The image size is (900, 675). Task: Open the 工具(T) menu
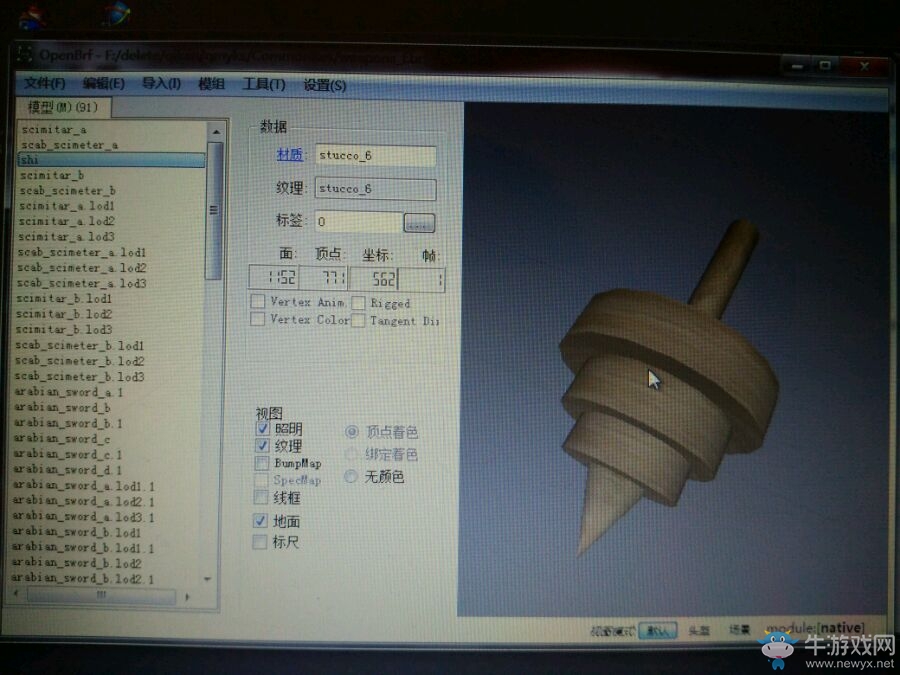(263, 84)
